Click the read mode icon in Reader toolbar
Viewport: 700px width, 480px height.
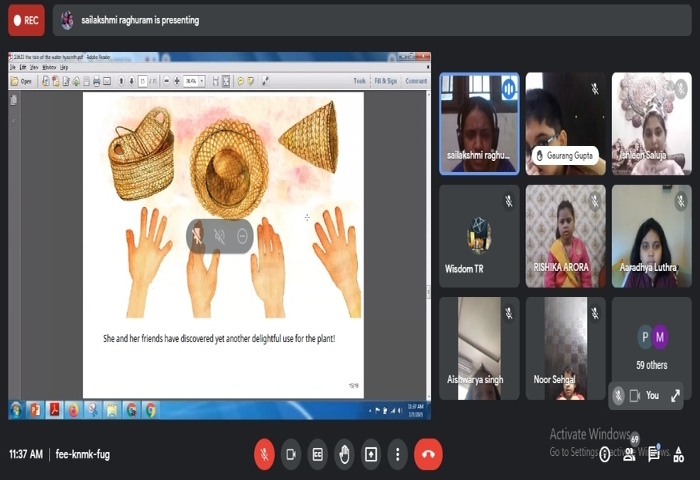265,81
